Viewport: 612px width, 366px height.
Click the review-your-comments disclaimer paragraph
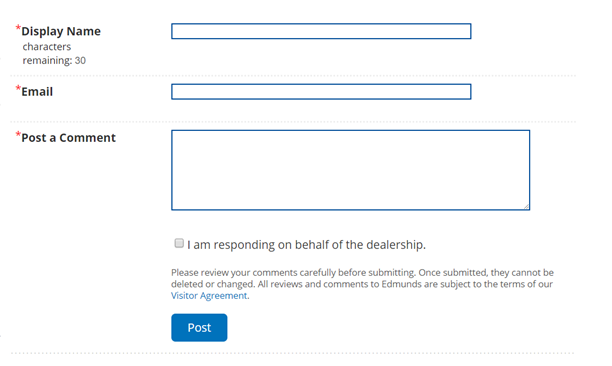coord(362,284)
